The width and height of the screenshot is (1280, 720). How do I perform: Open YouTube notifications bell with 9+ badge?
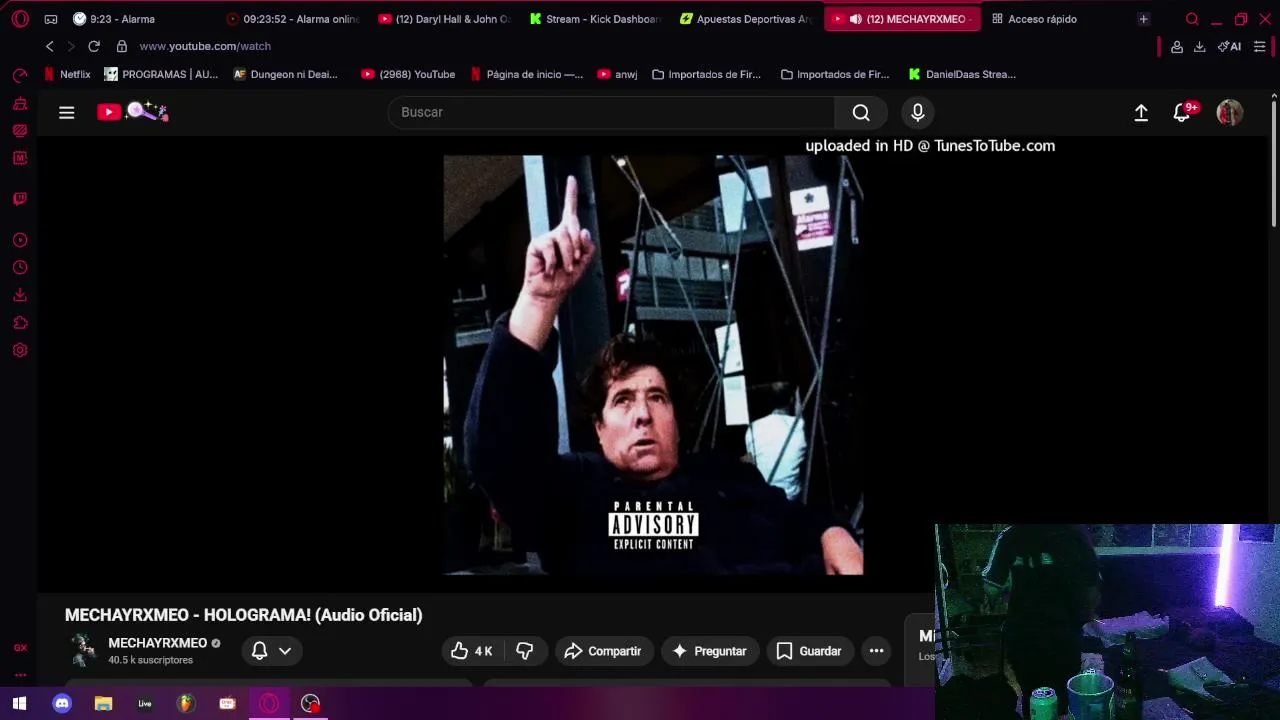tap(1184, 112)
